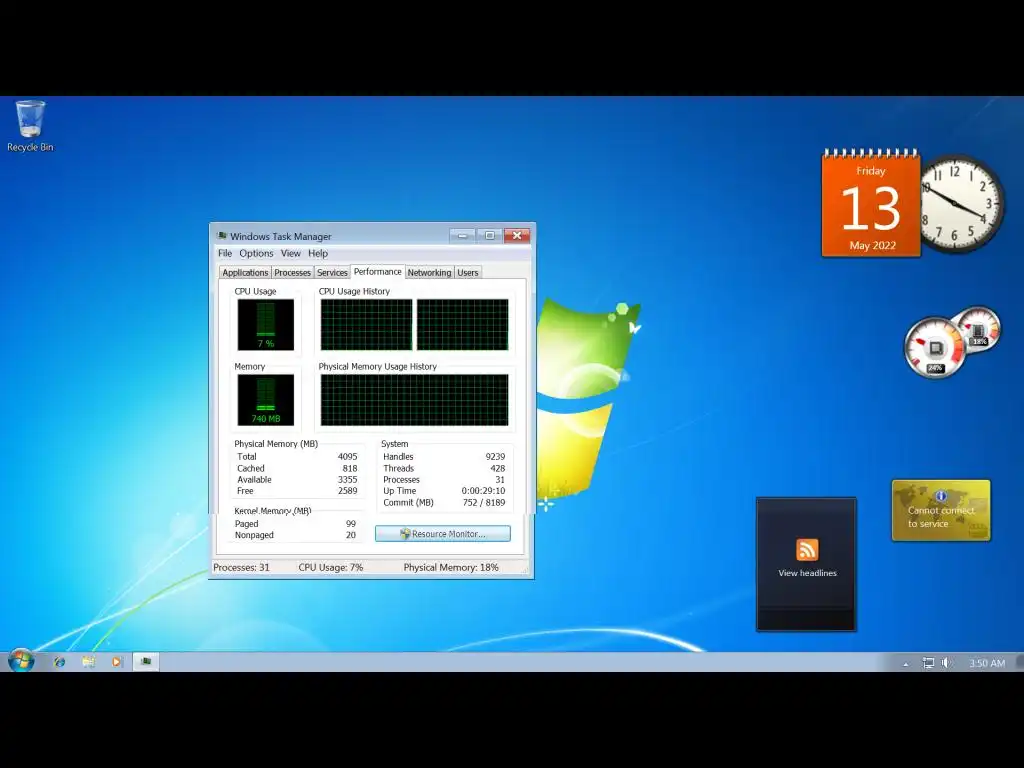Click the CPU Usage 7% meter

pos(266,325)
